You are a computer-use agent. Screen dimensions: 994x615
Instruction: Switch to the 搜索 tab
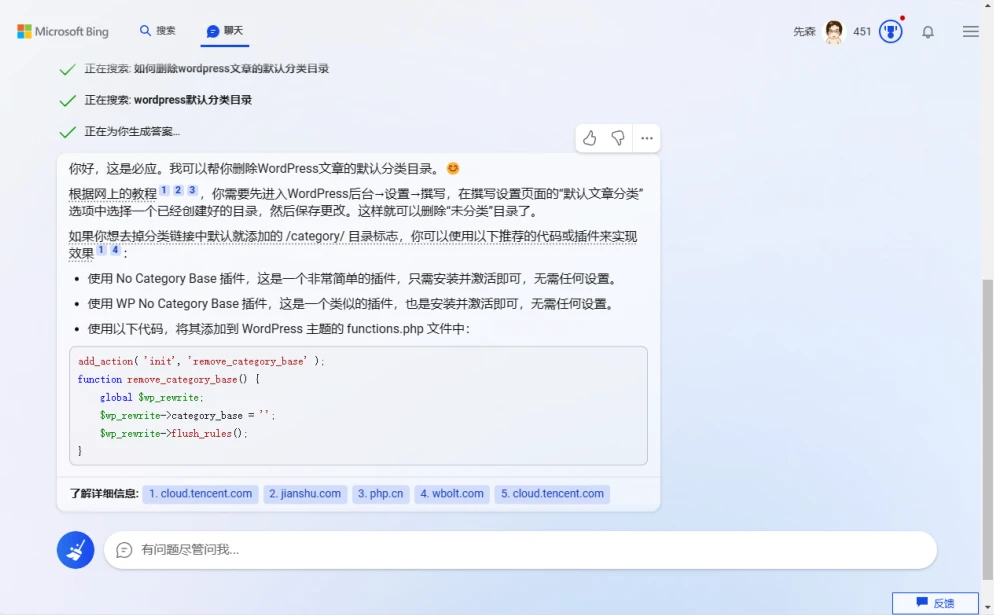tap(157, 31)
